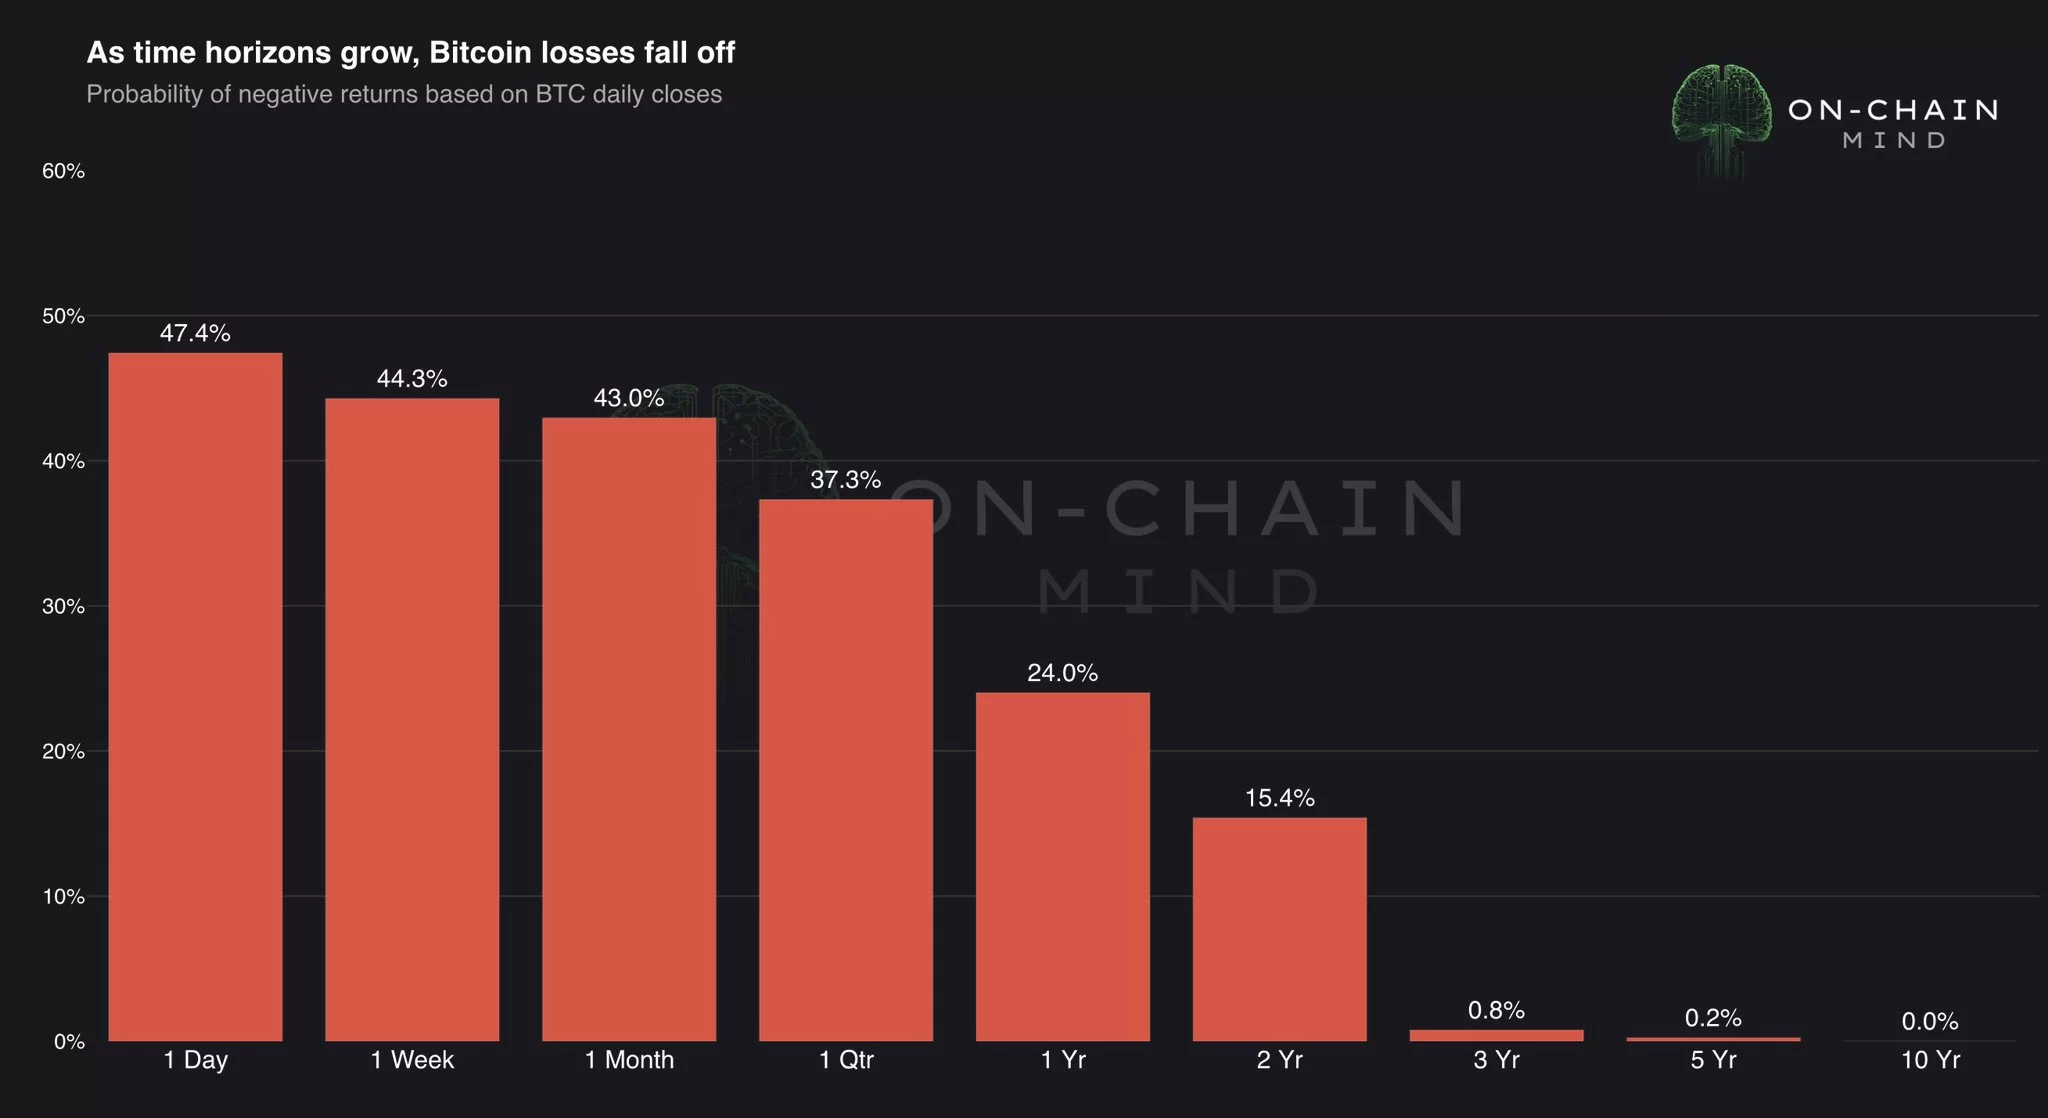Select the 1 Week bar

click(412, 720)
